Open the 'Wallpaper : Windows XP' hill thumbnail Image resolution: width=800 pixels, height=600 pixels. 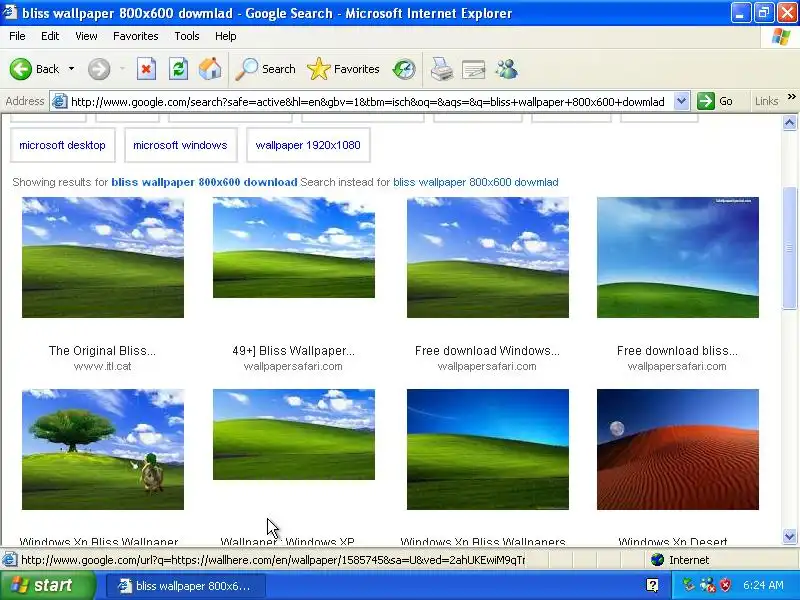pos(294,435)
